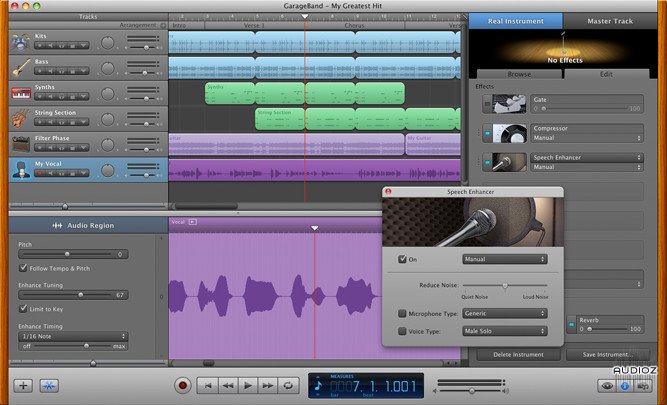Viewport: 667px width, 405px height.
Task: Toggle the Reverb effect on/off button
Action: [x=571, y=325]
